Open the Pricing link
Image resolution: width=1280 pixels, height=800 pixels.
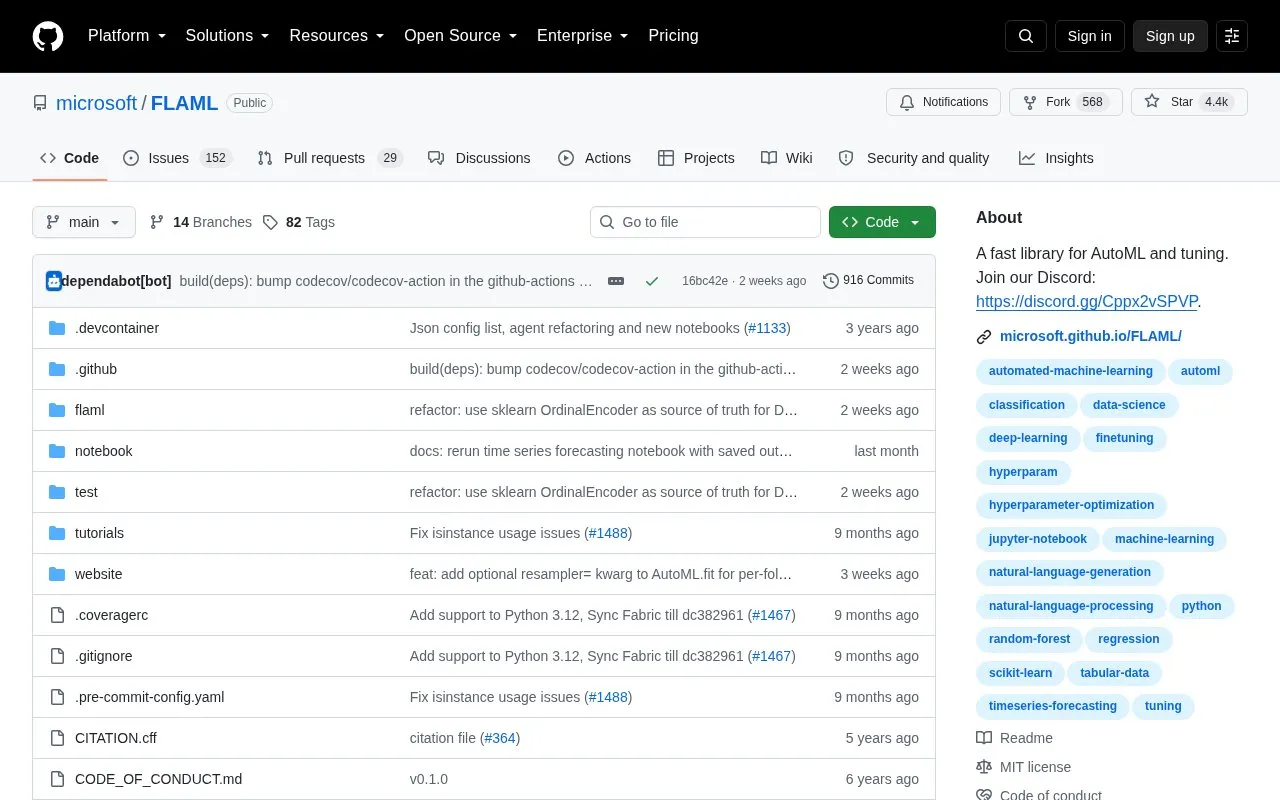(x=673, y=36)
